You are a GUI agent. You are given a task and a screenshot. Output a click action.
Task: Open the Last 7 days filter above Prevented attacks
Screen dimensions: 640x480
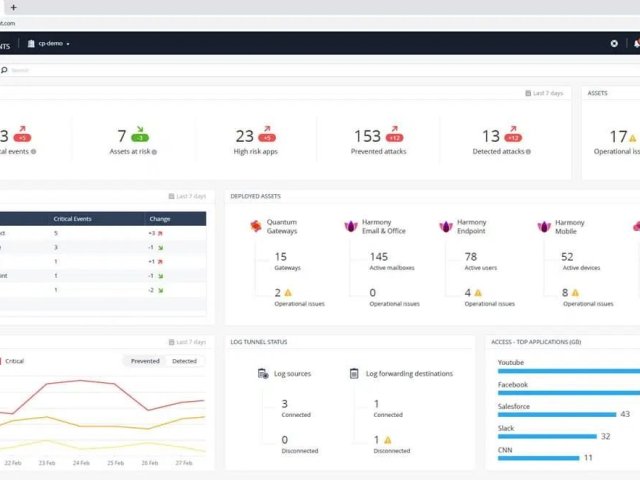coord(545,93)
